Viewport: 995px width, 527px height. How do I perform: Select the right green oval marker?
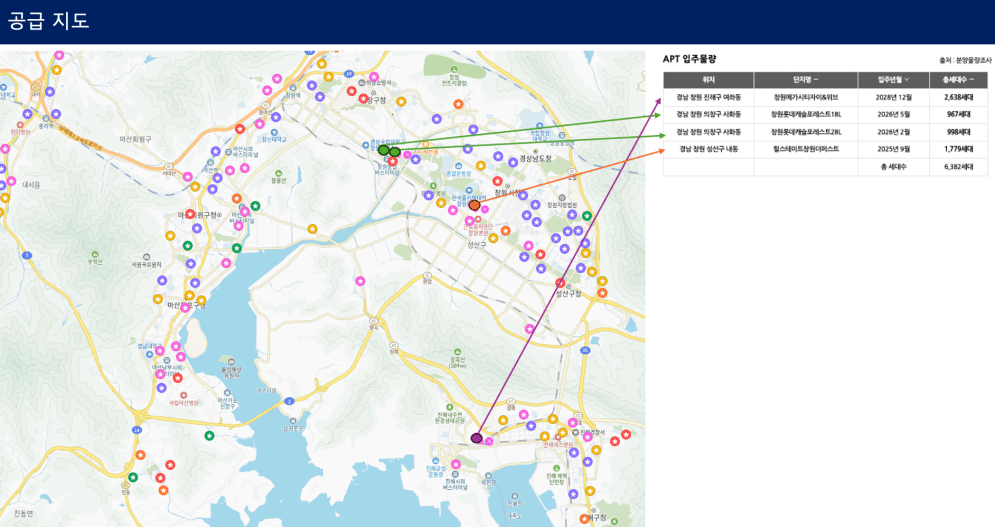(x=395, y=152)
